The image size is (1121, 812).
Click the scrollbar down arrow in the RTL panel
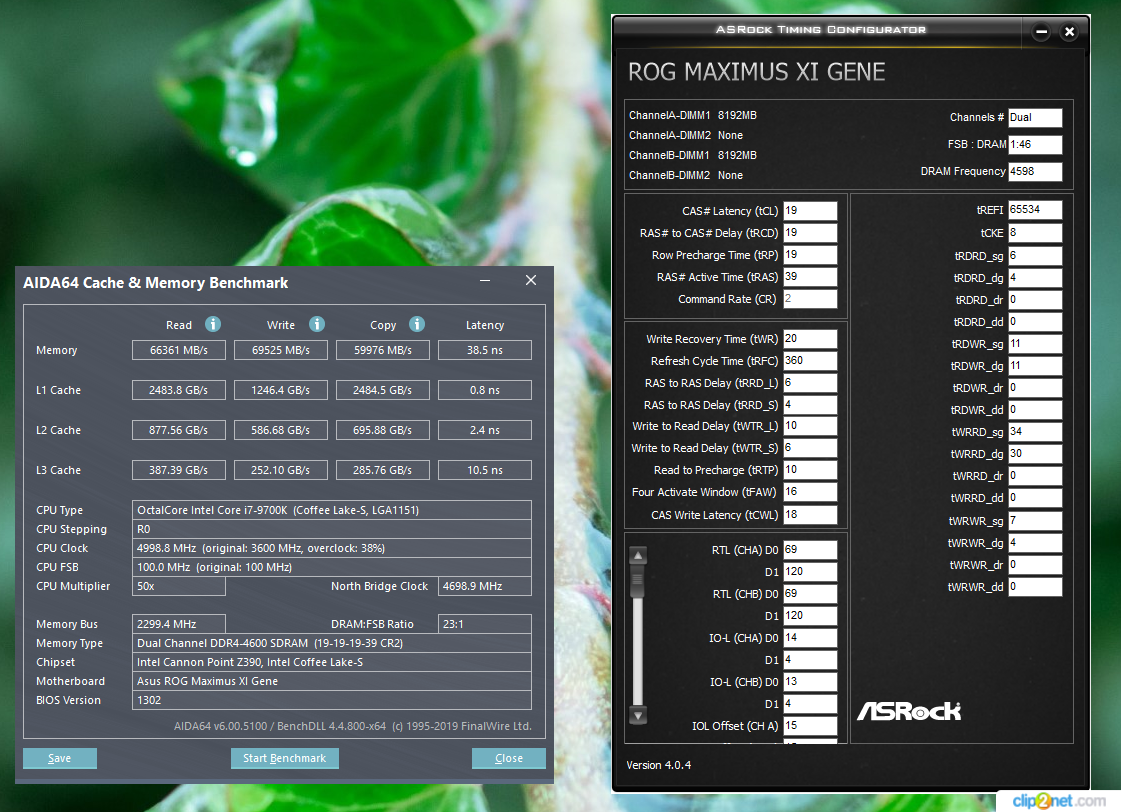(x=638, y=715)
